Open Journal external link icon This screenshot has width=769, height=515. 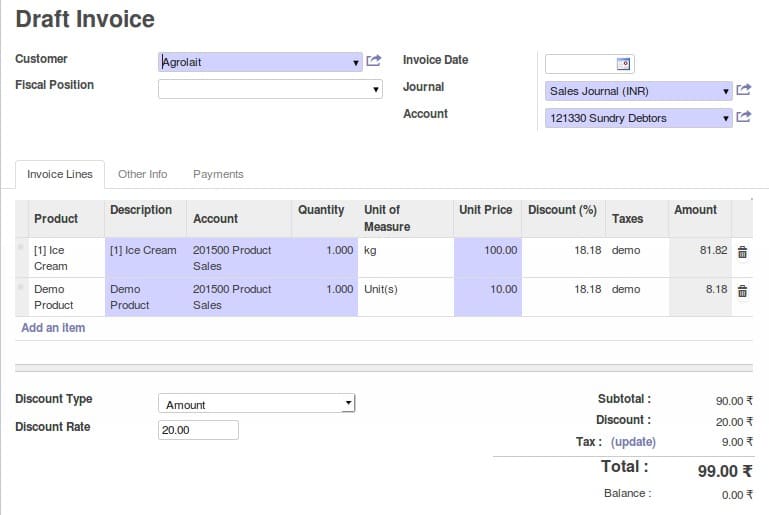[x=743, y=90]
